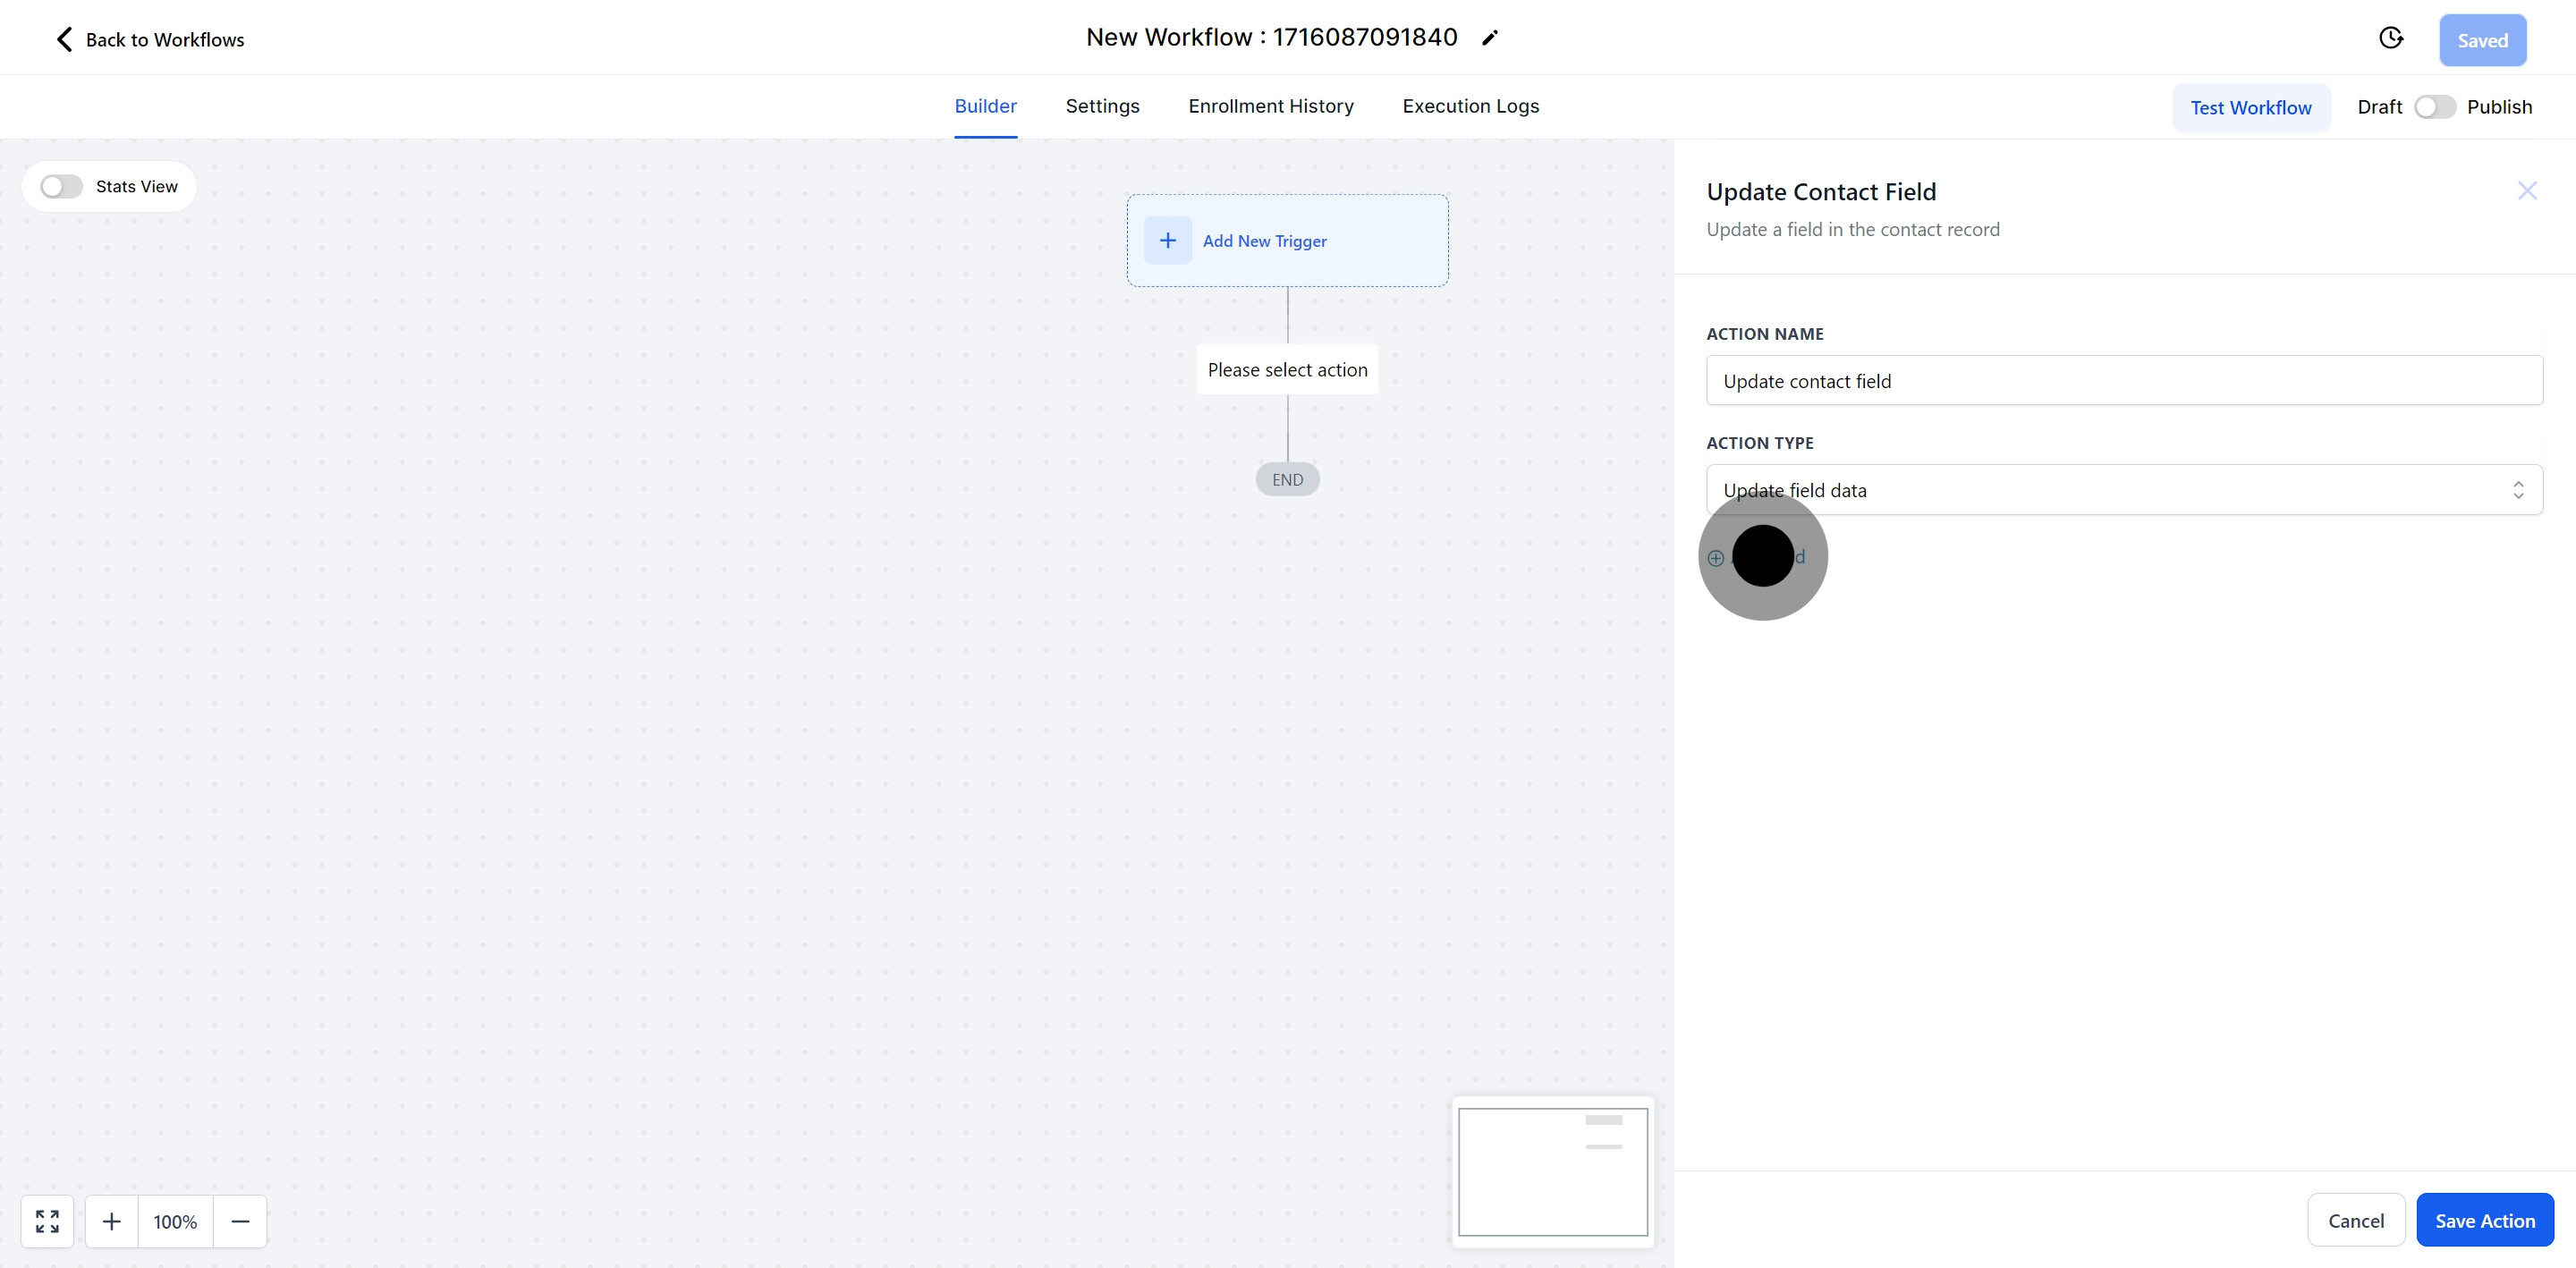Click the Action Type chevron arrows
Screen dimensions: 2576x1268
(x=2518, y=490)
